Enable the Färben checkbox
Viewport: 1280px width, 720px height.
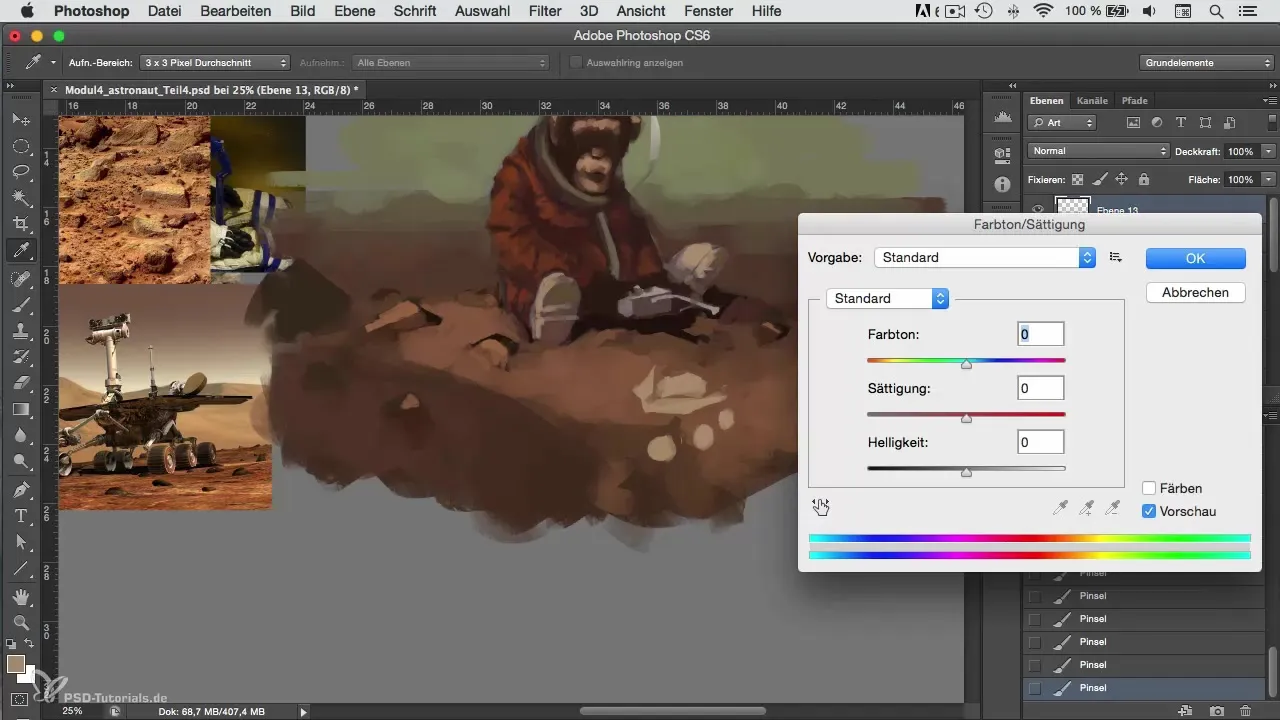point(1149,488)
